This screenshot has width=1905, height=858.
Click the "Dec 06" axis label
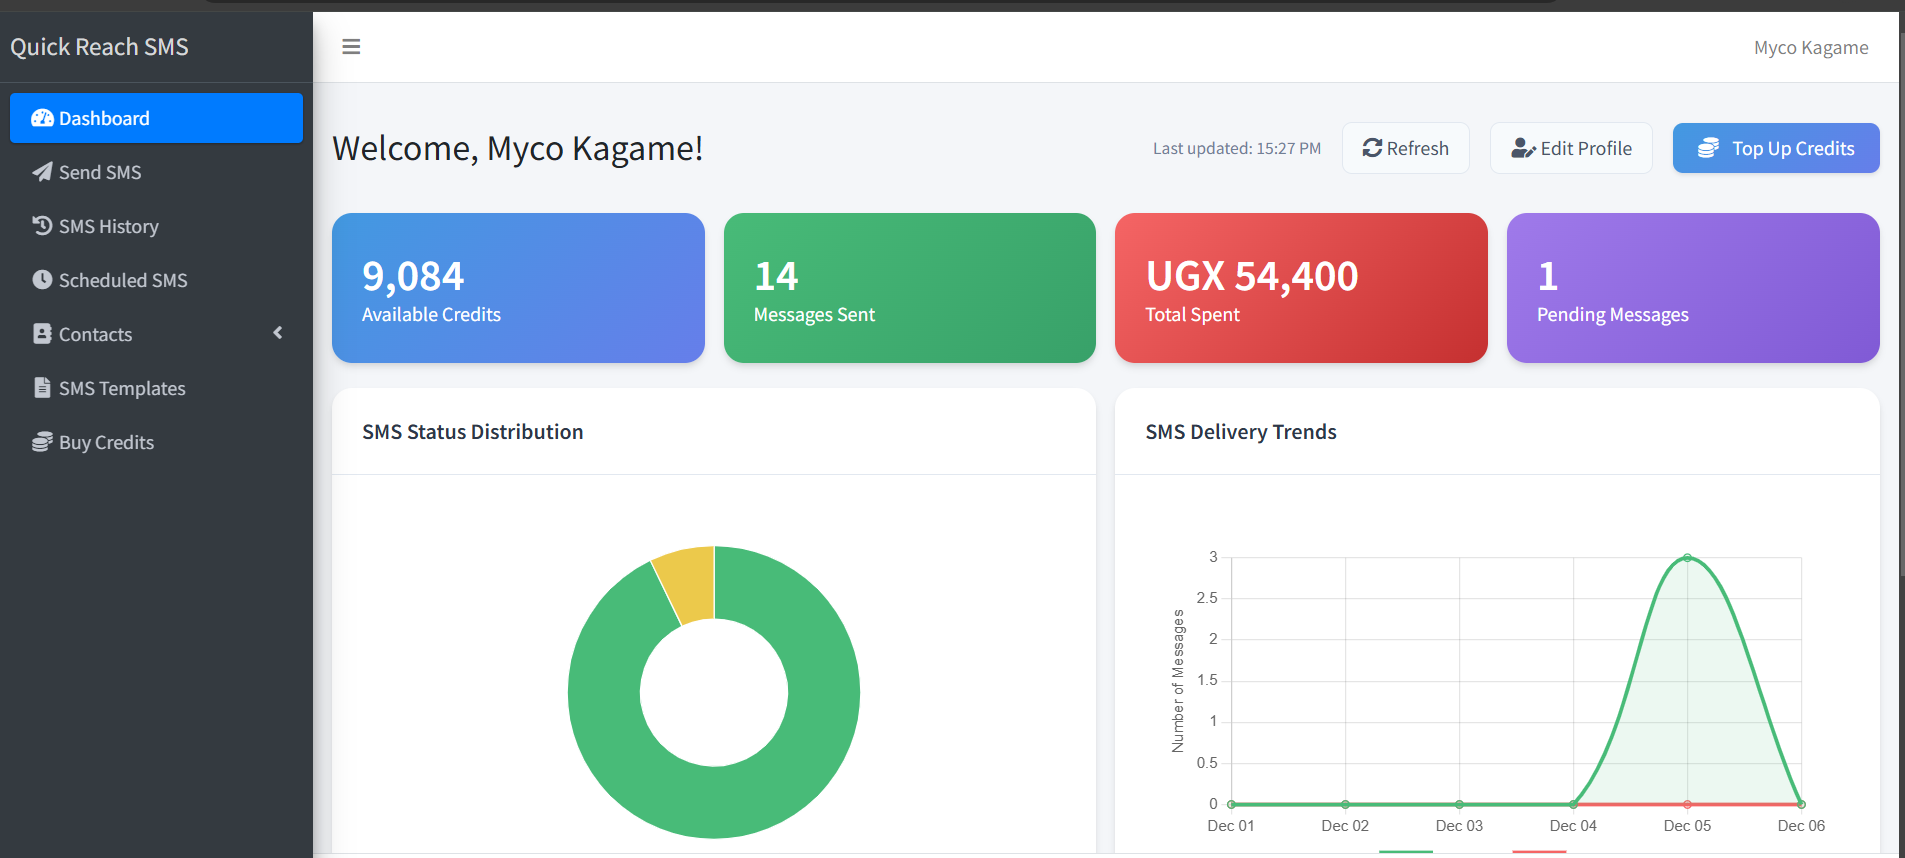(x=1801, y=826)
